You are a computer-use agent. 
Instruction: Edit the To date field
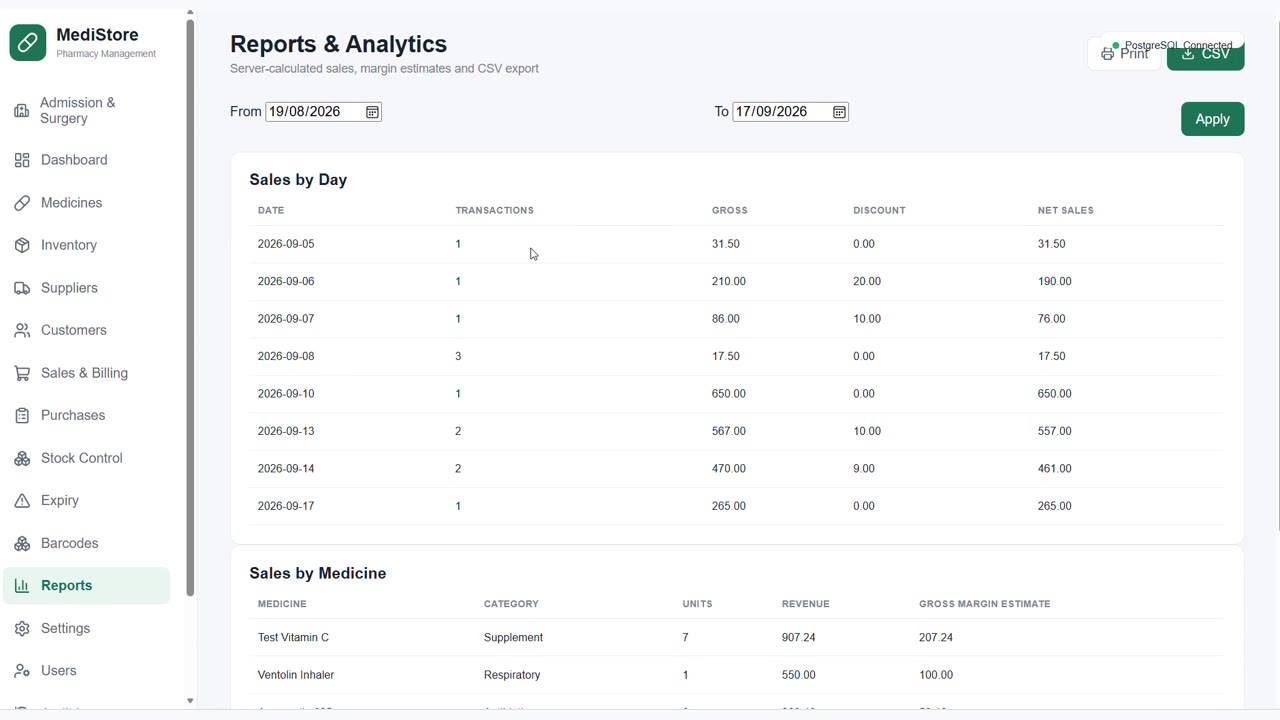point(791,112)
